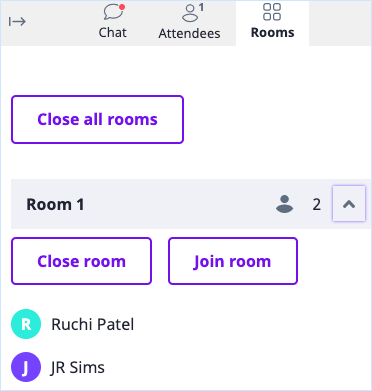Click the Close room button
This screenshot has height=391, width=372.
pos(82,261)
